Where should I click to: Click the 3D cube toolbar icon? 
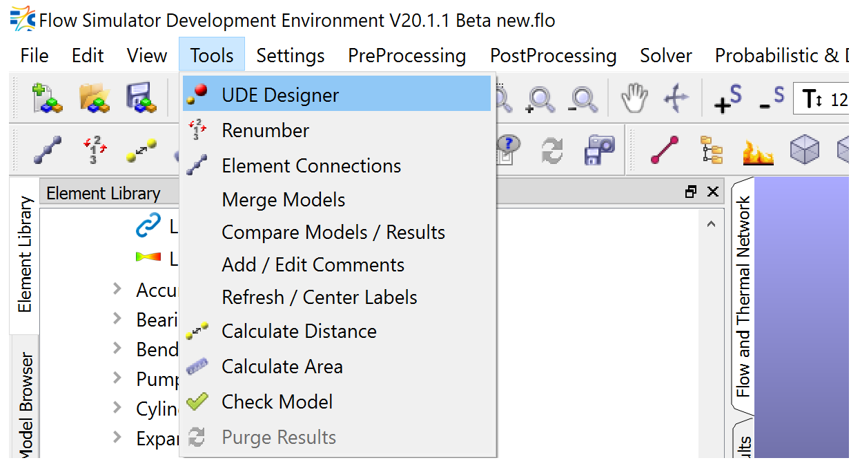click(805, 151)
